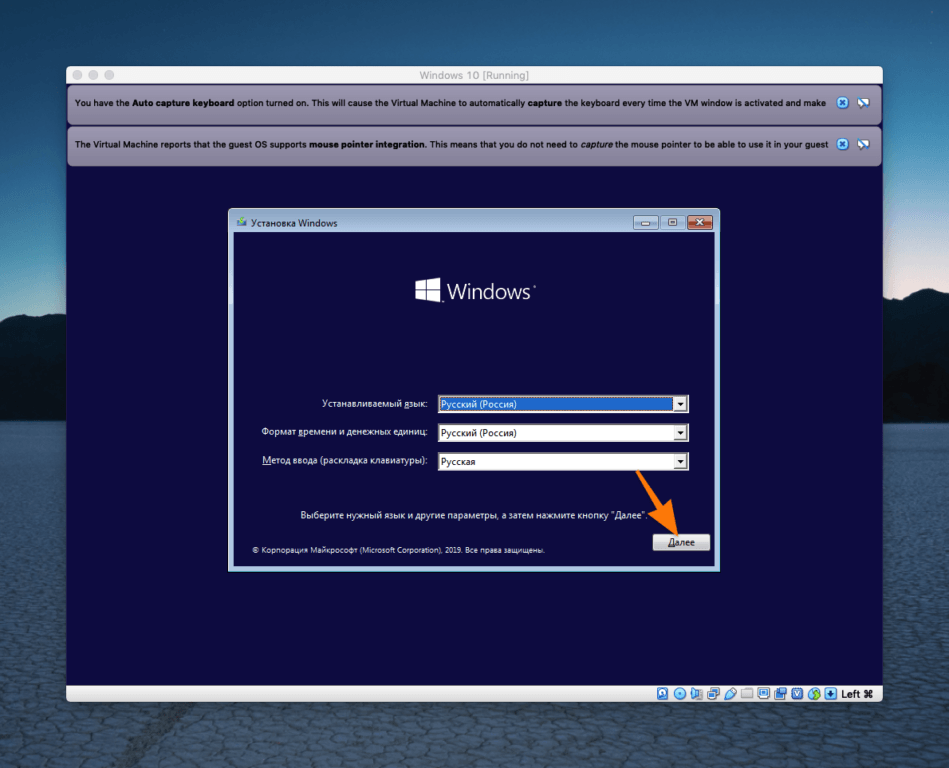
Task: Click the Left ⌘ host key indicator
Action: point(857,694)
